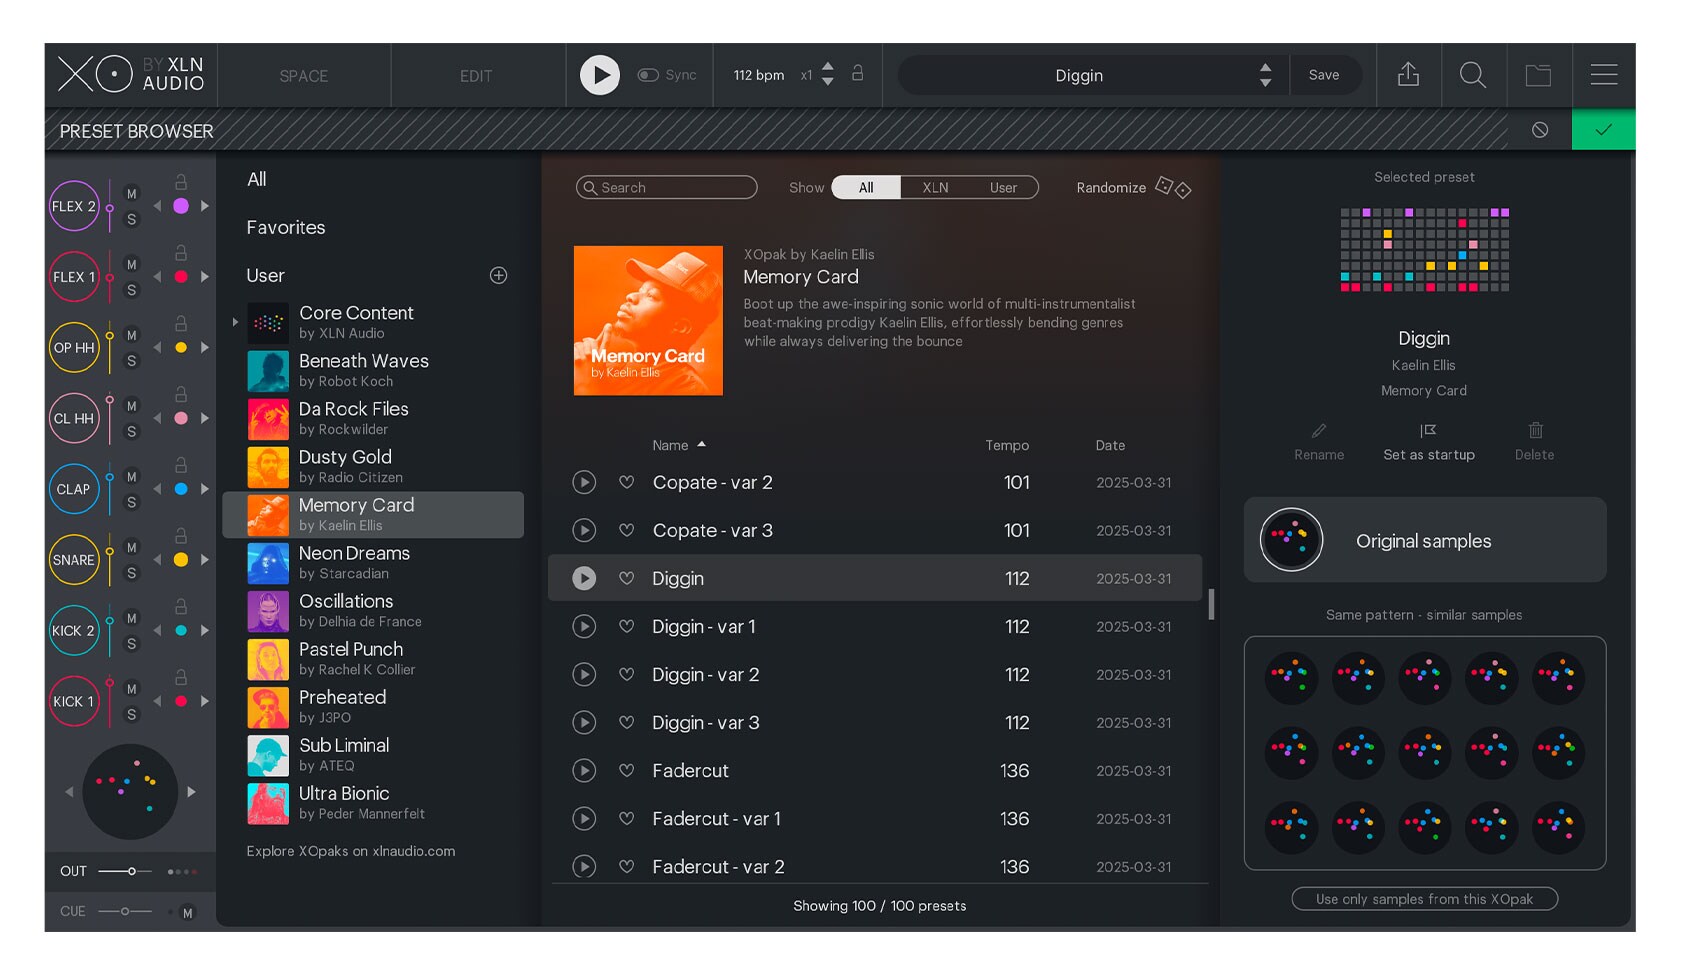Viewport: 1683px width, 976px height.
Task: Sort presets by the Name column
Action: pos(670,446)
